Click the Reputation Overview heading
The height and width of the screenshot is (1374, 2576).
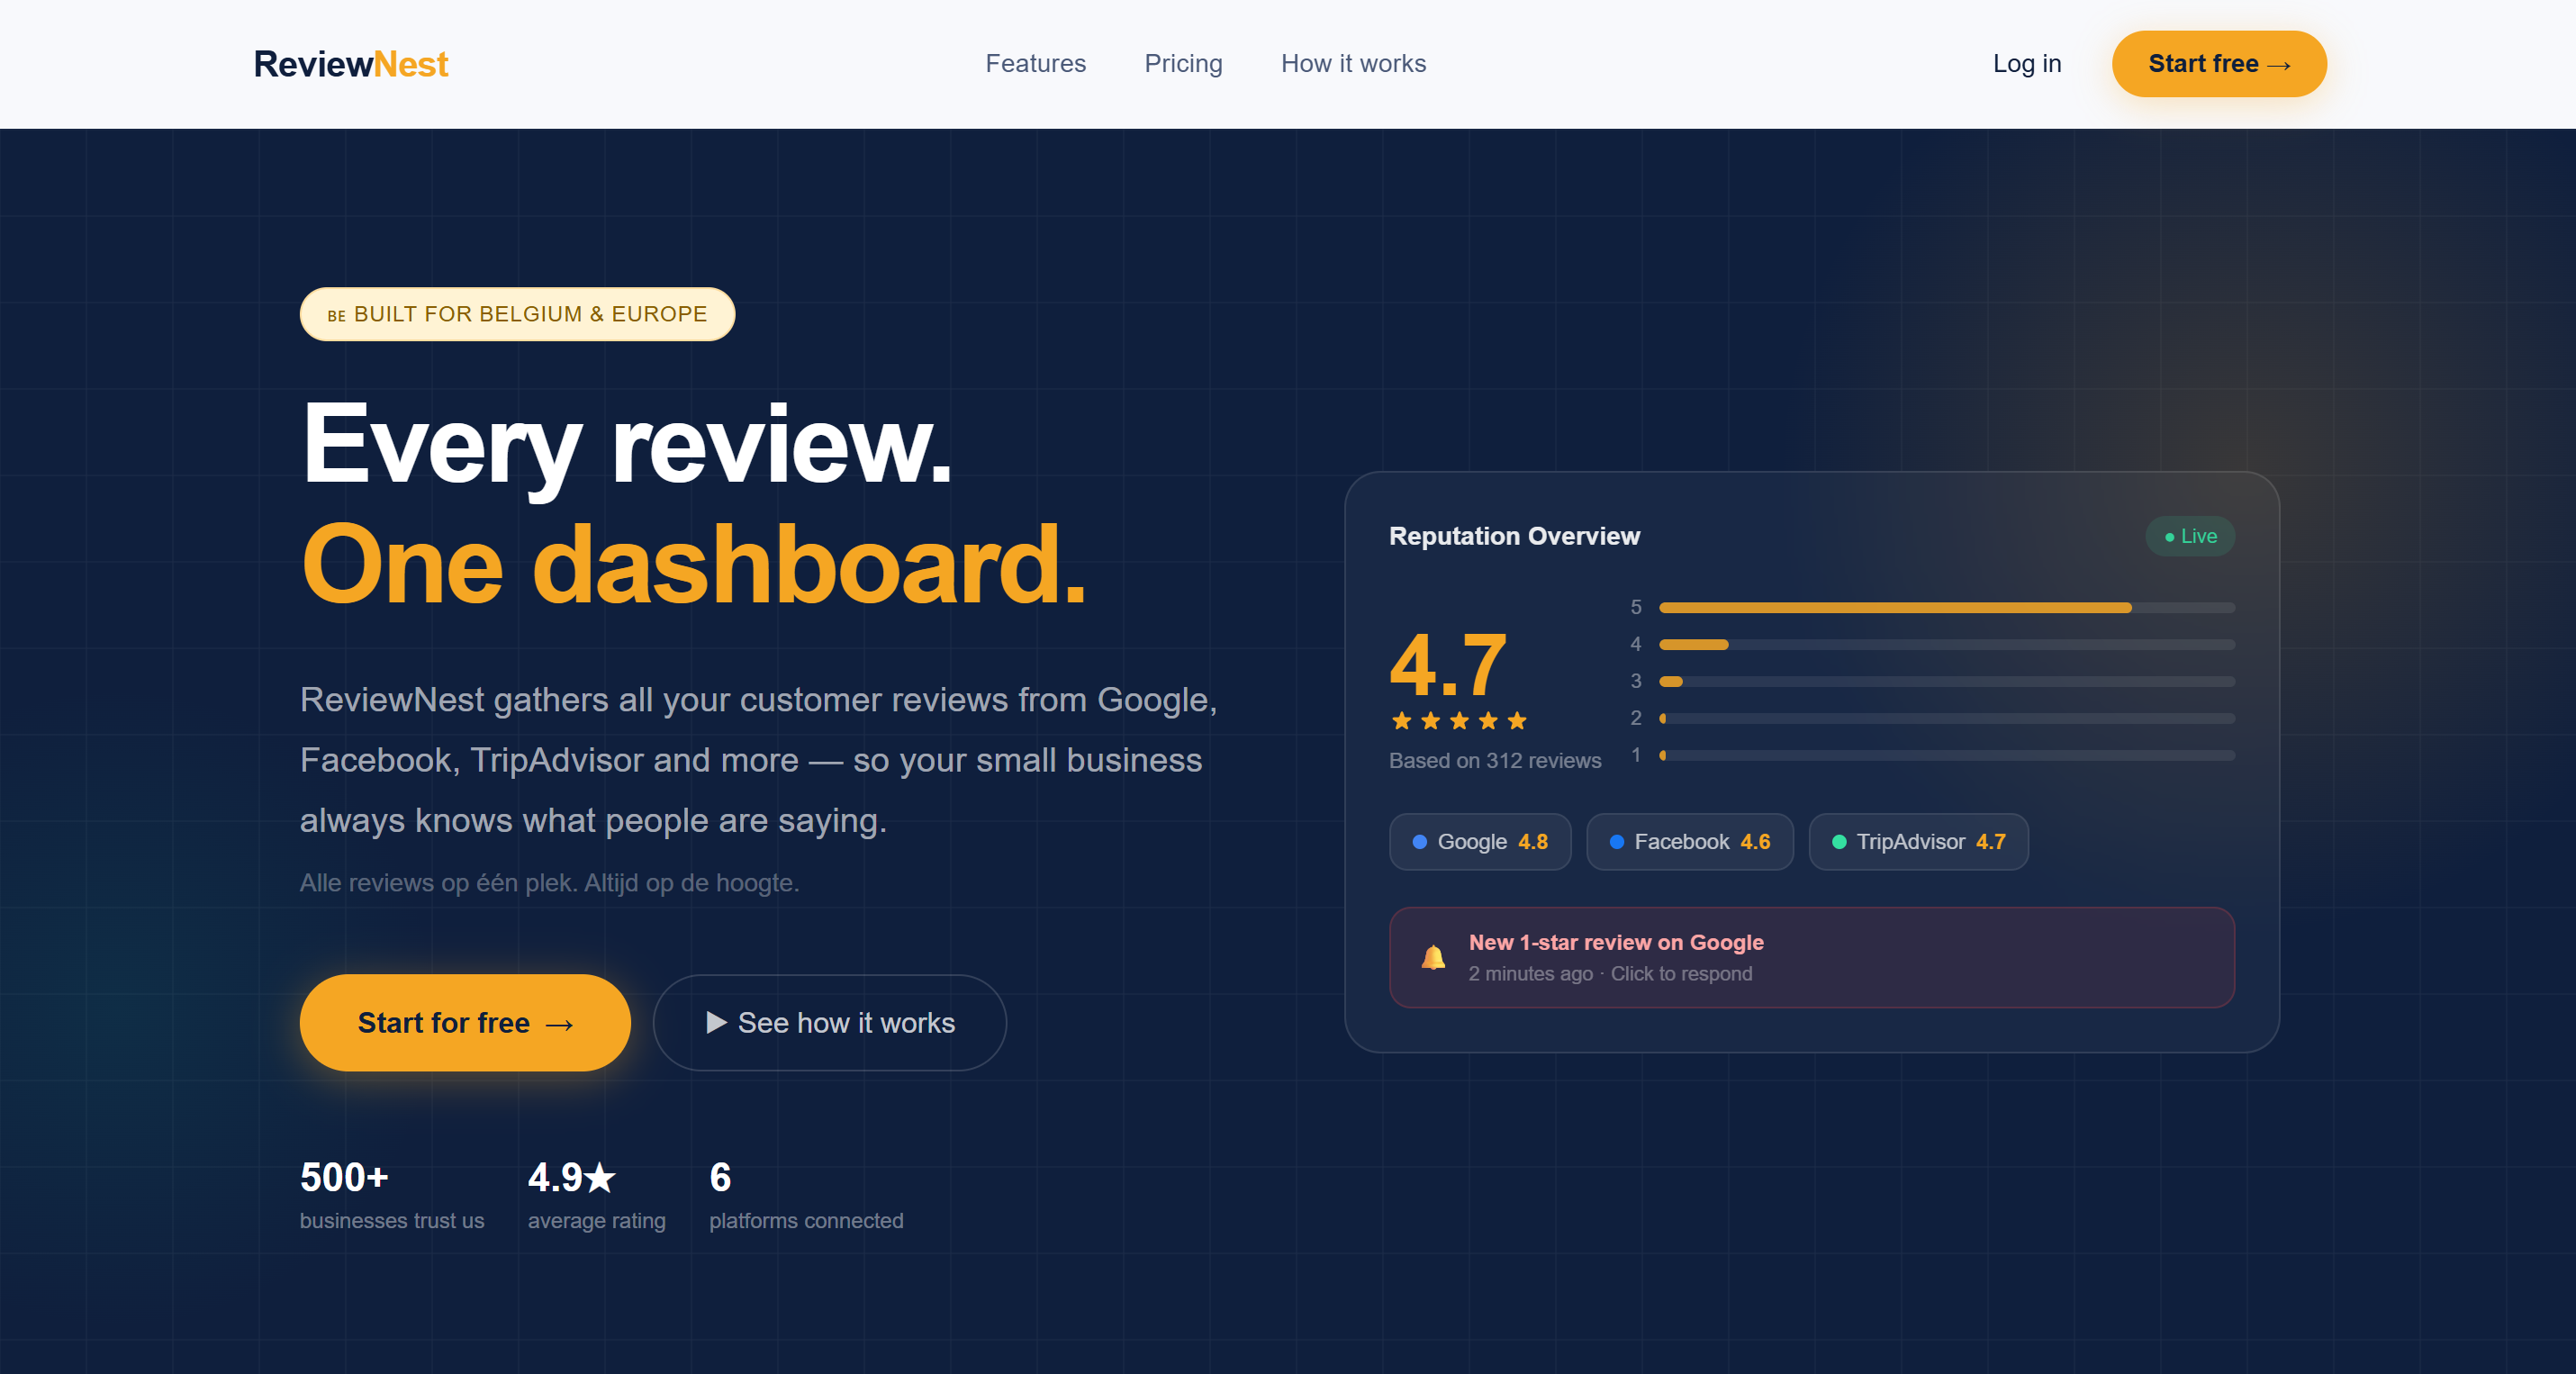pos(1514,536)
